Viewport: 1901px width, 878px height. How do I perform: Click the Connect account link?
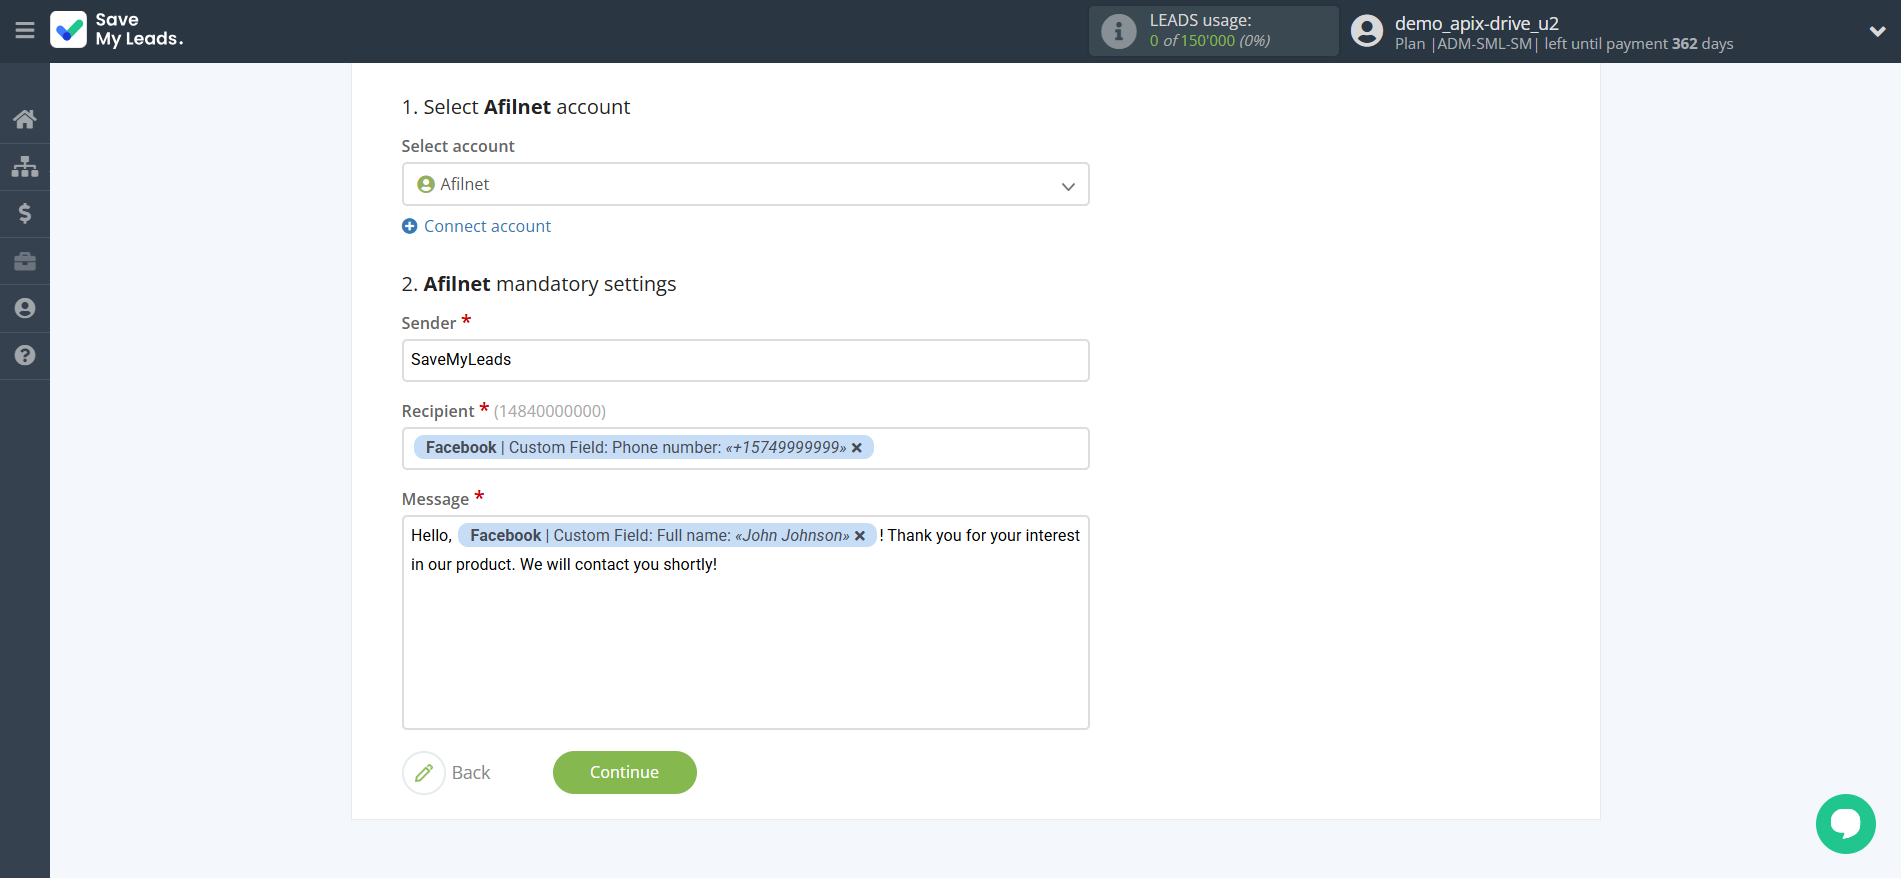486,226
